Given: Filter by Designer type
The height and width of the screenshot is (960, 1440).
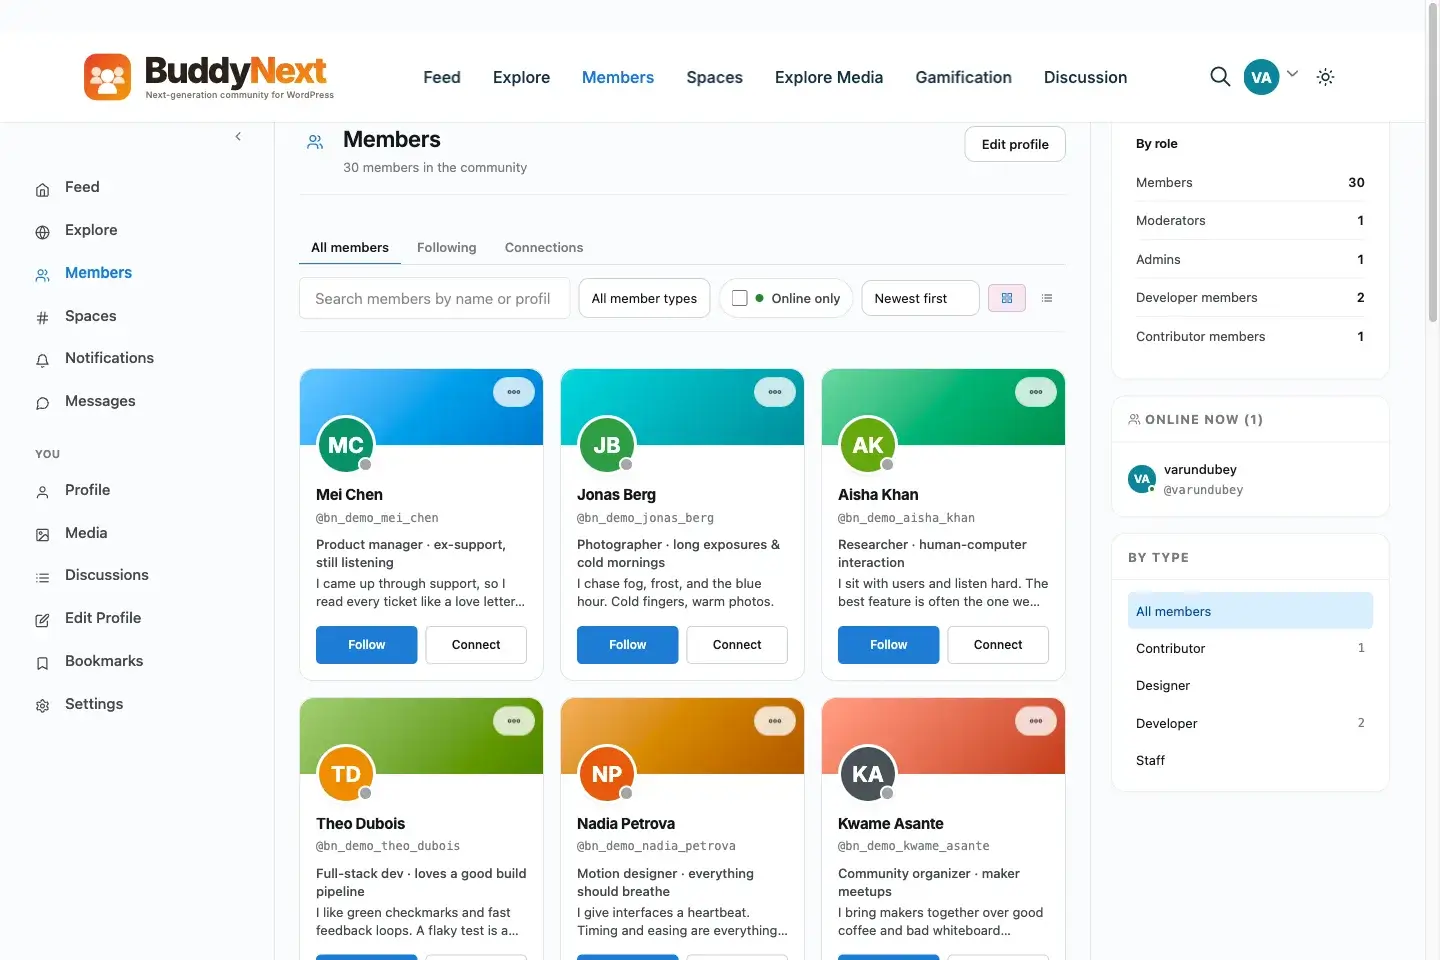Looking at the screenshot, I should pyautogui.click(x=1250, y=686).
